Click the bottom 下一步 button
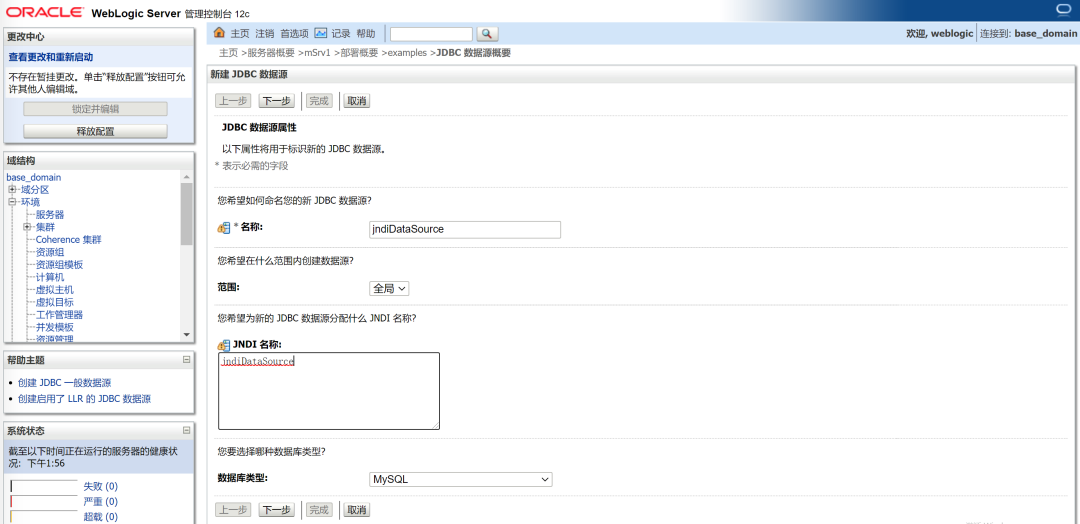 [x=276, y=510]
